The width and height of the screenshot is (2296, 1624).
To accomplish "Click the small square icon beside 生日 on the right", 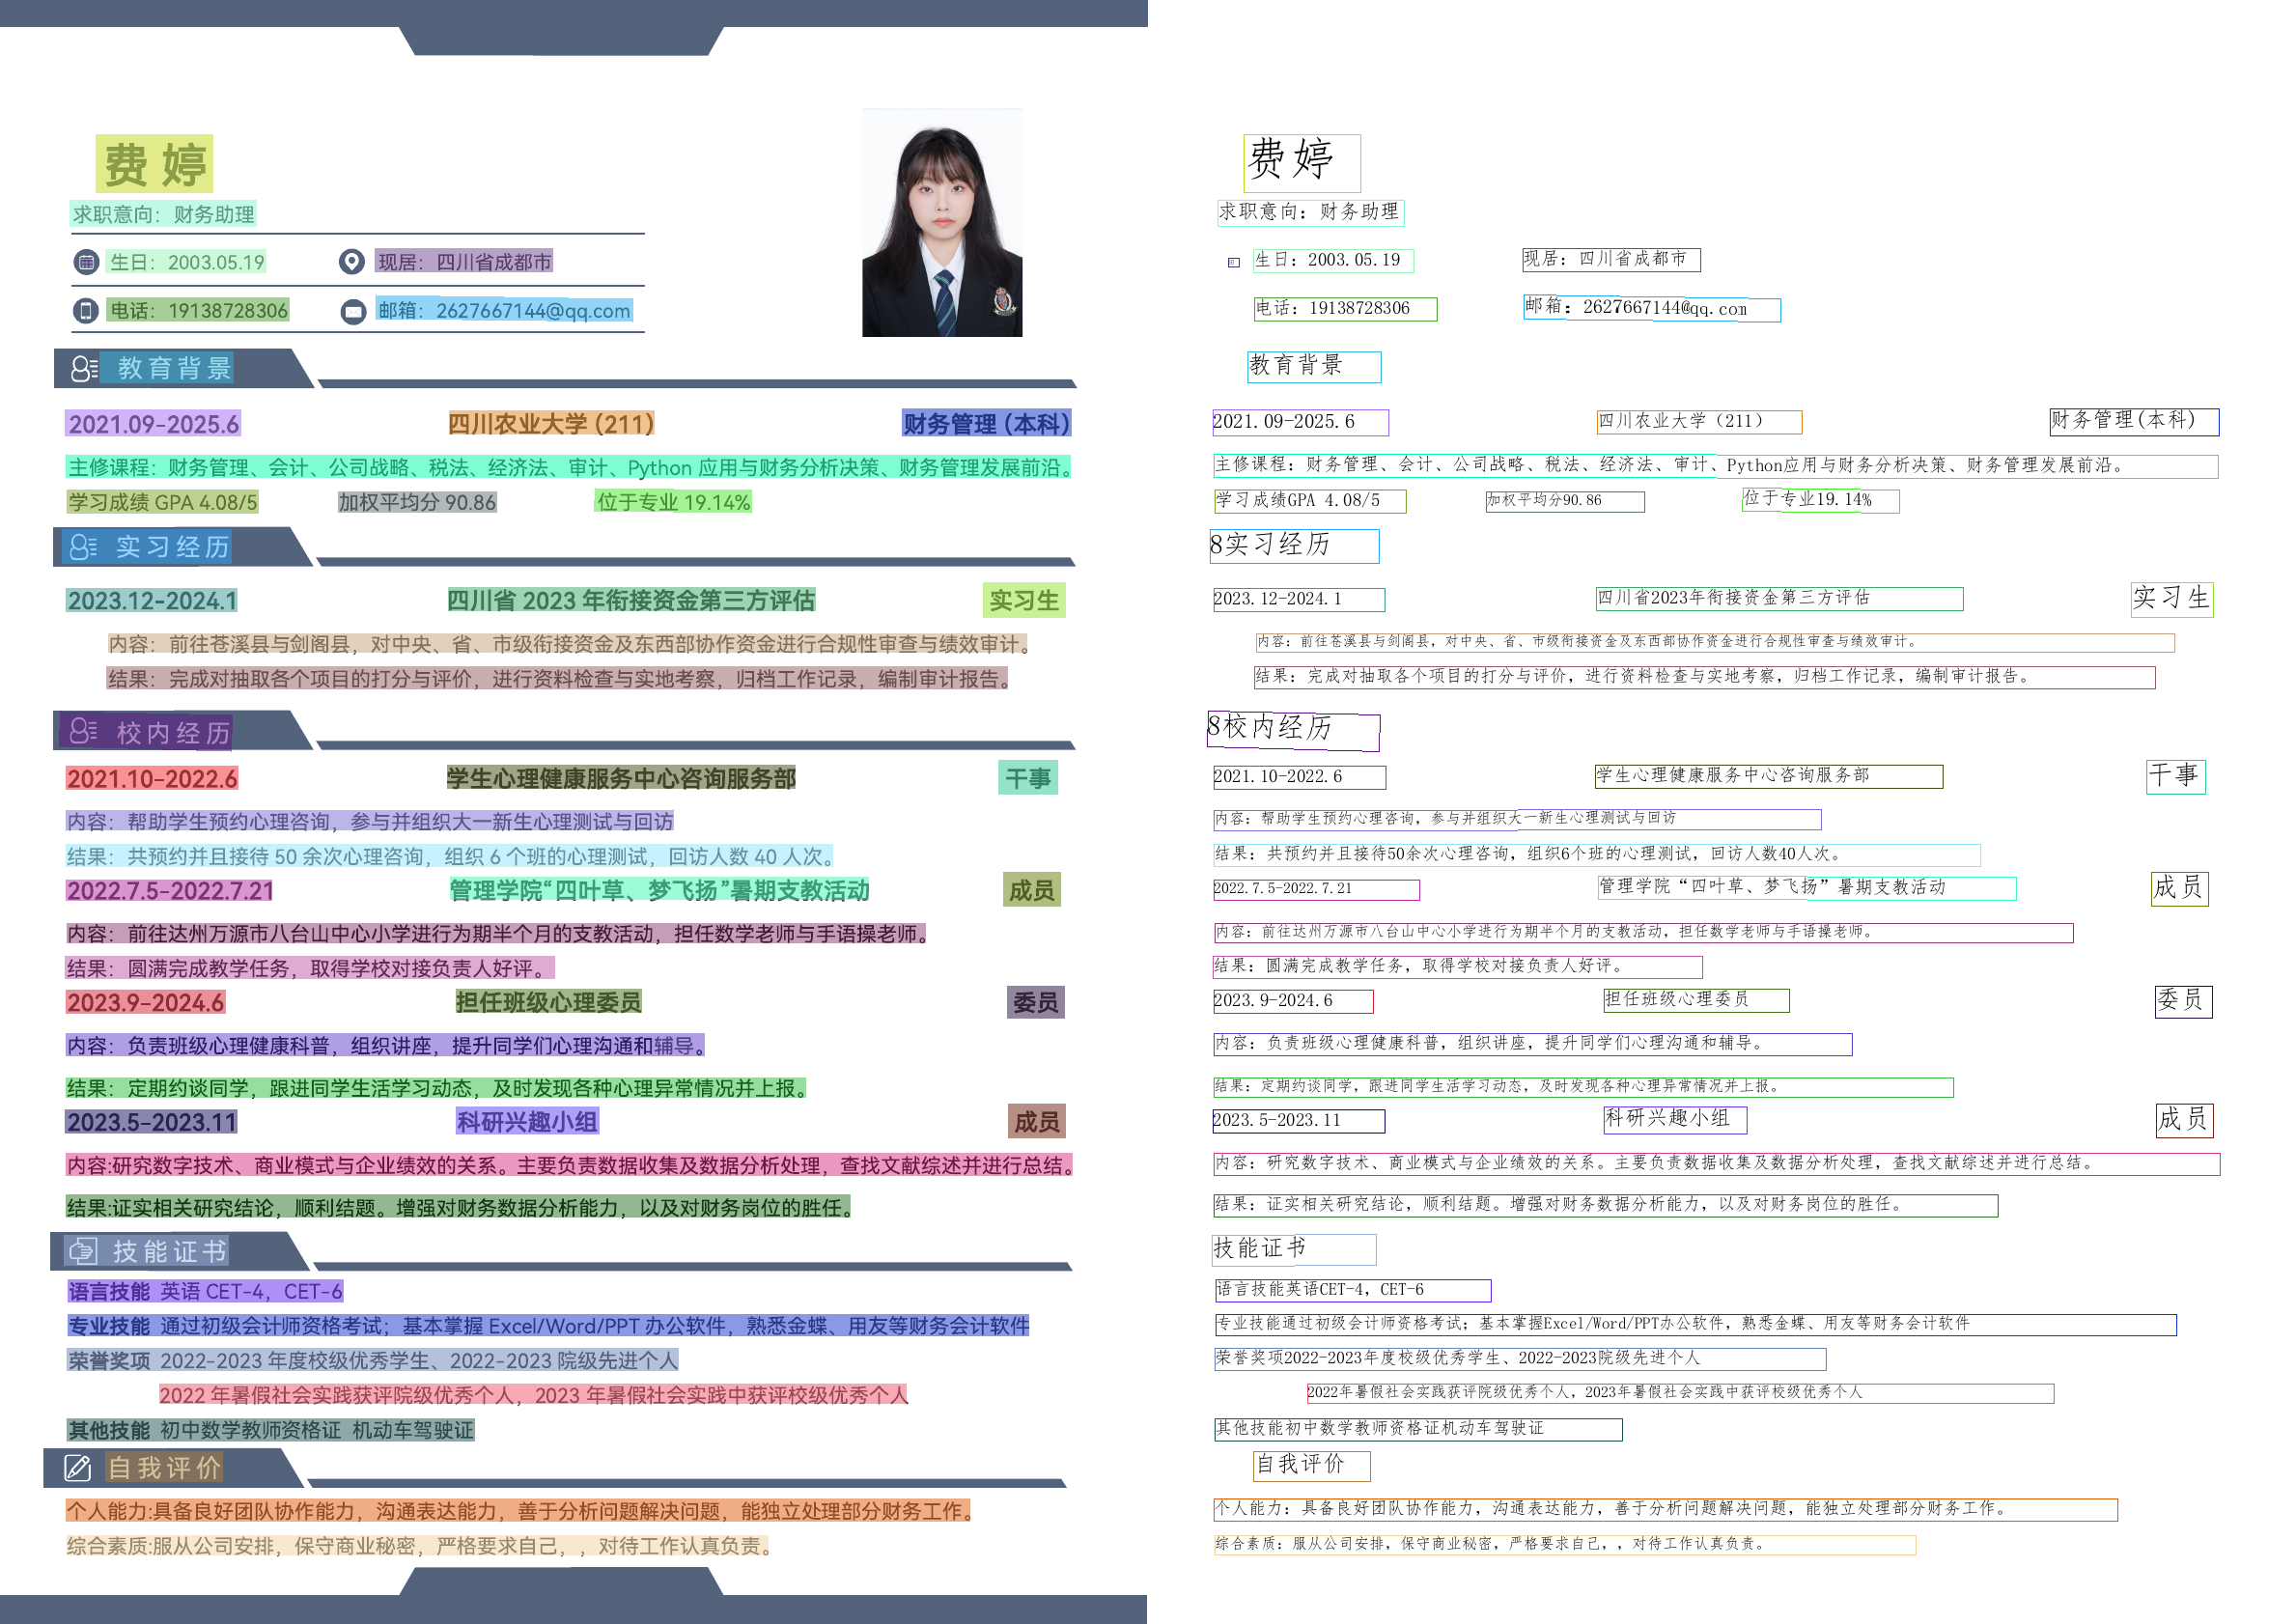I will (1234, 263).
